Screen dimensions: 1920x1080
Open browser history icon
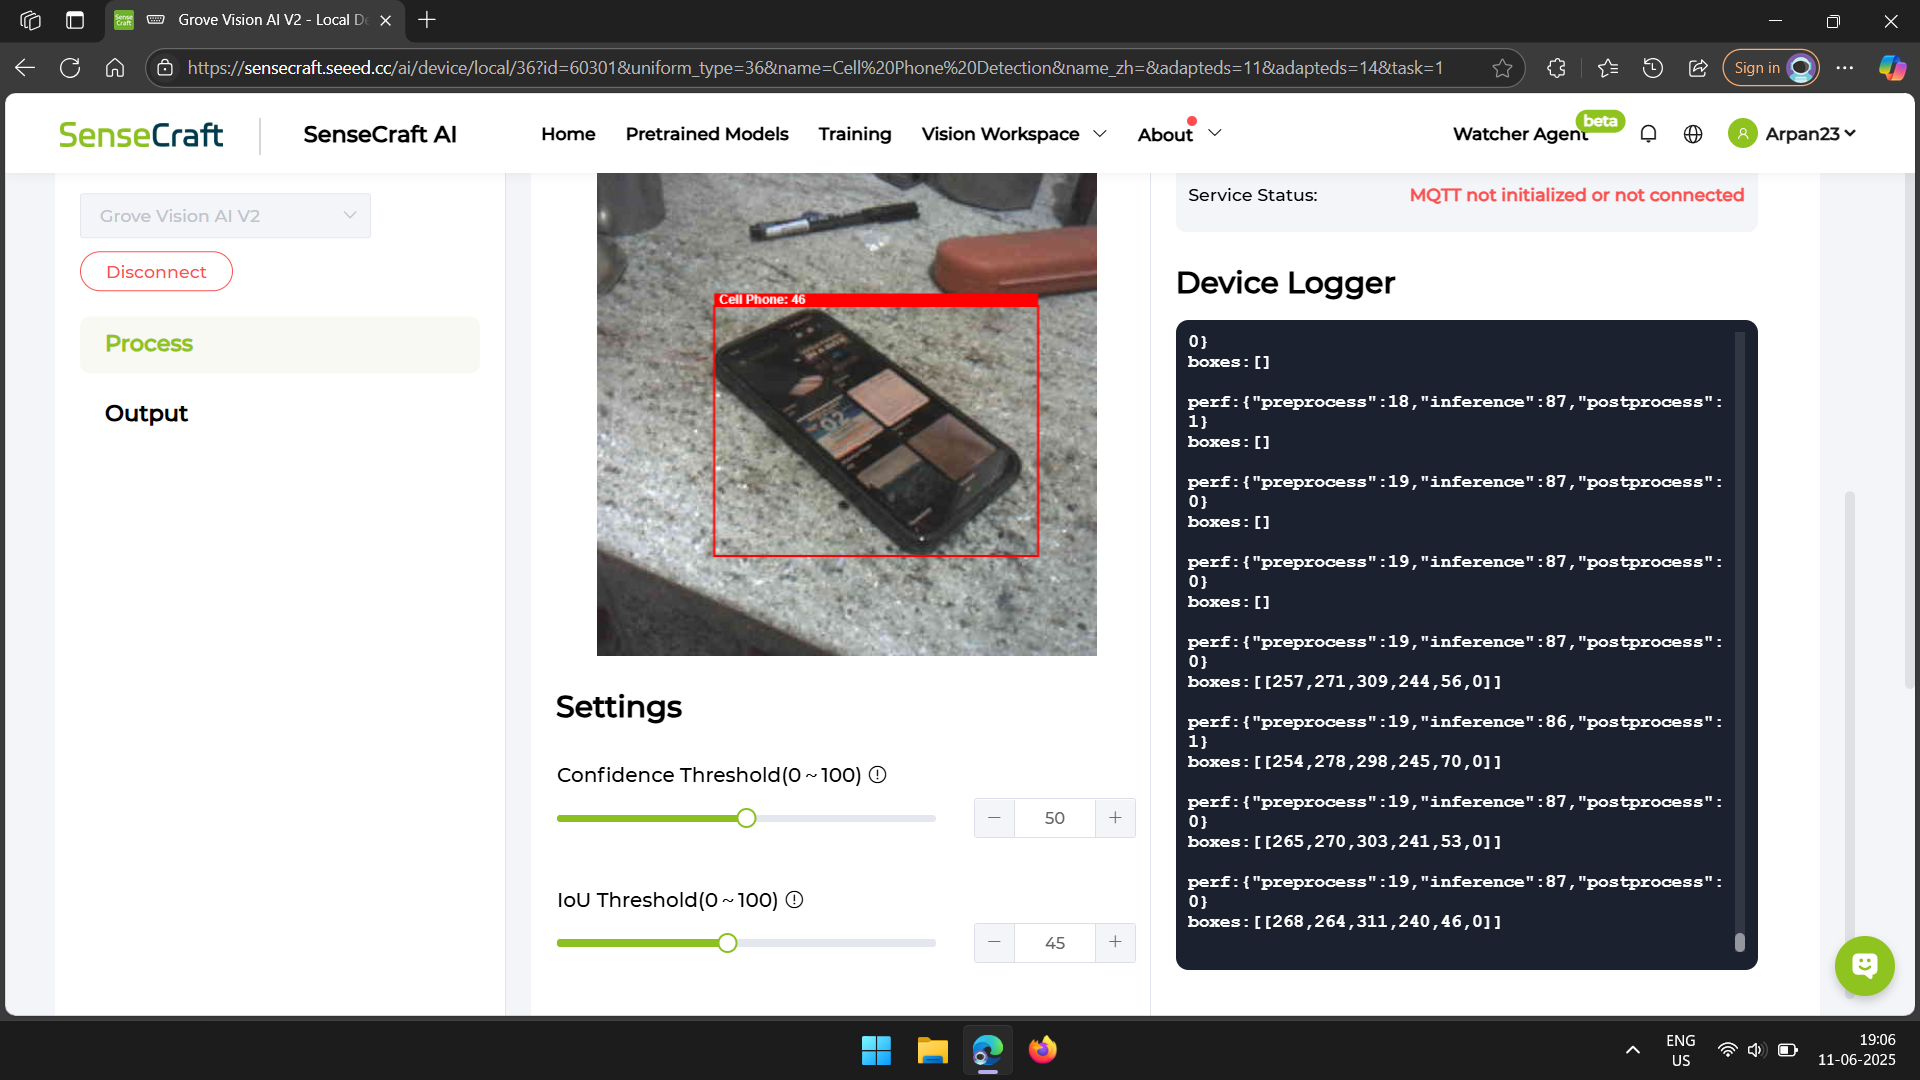click(1653, 68)
